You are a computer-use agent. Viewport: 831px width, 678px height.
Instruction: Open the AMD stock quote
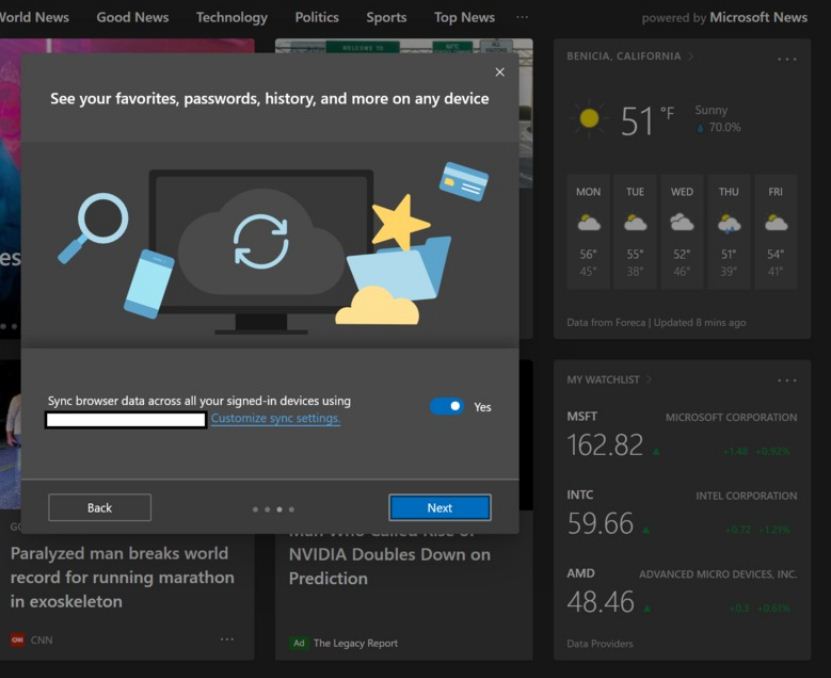click(682, 591)
